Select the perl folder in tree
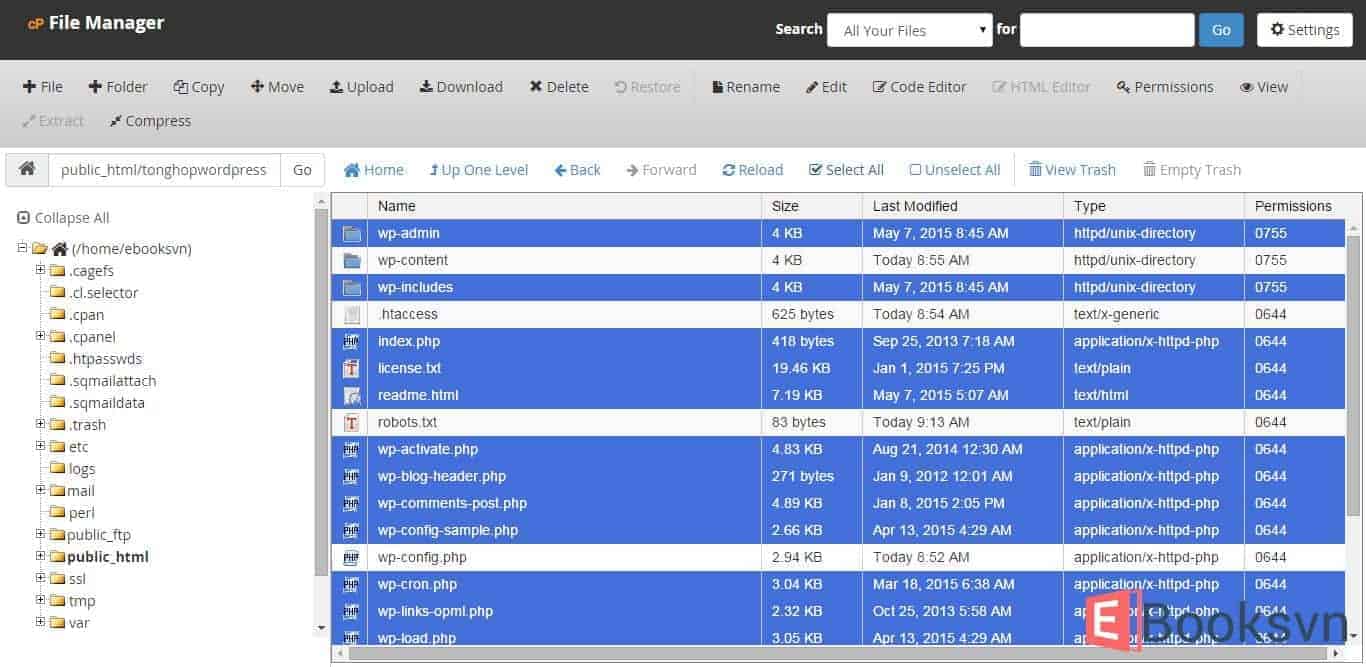 [x=81, y=513]
